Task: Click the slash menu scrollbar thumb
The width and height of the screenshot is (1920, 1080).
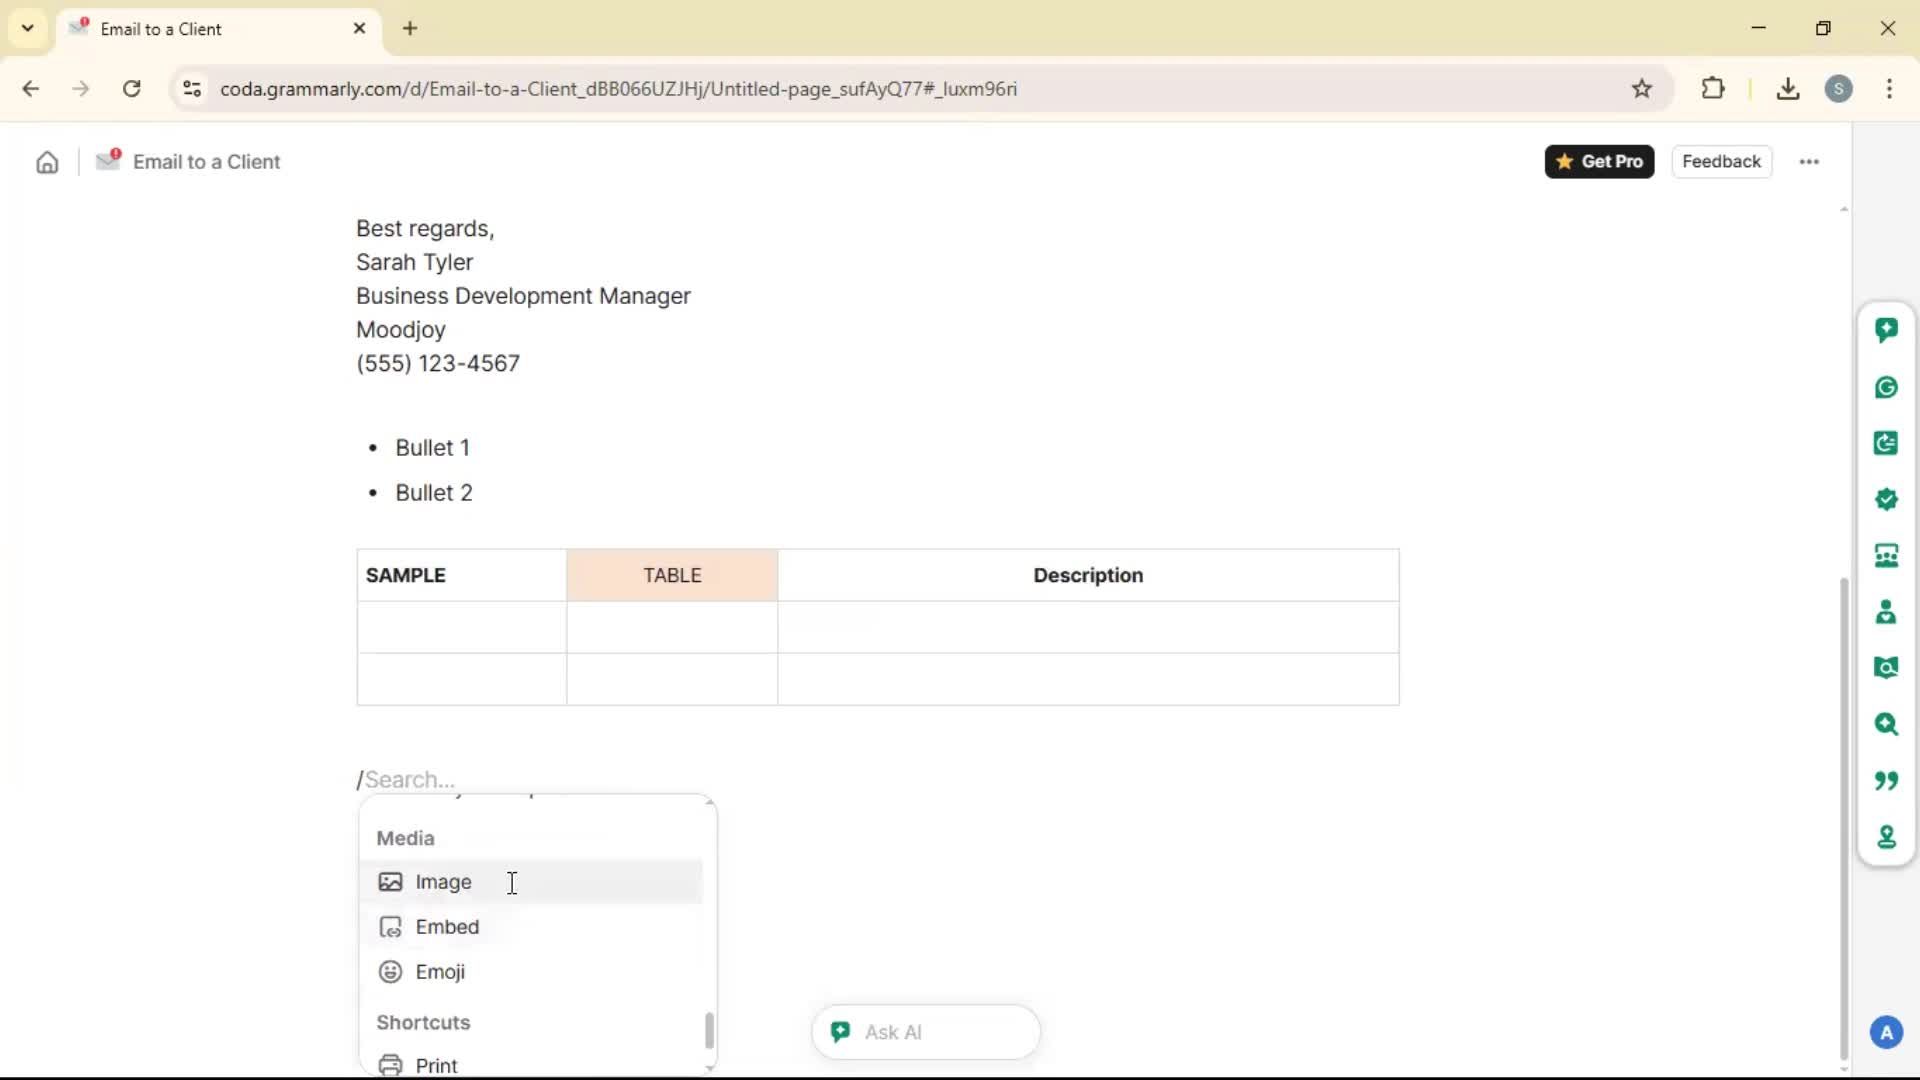Action: pyautogui.click(x=709, y=1030)
